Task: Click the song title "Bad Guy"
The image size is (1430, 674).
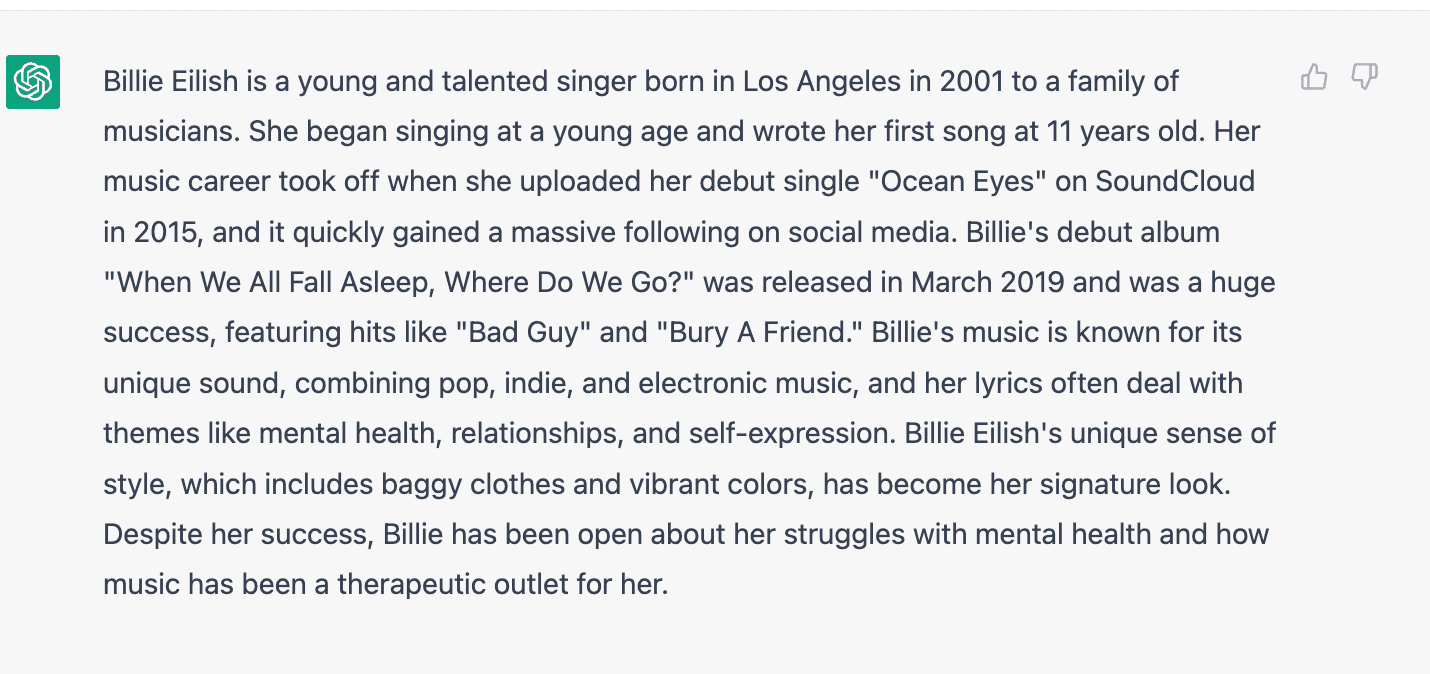Action: pyautogui.click(x=526, y=333)
